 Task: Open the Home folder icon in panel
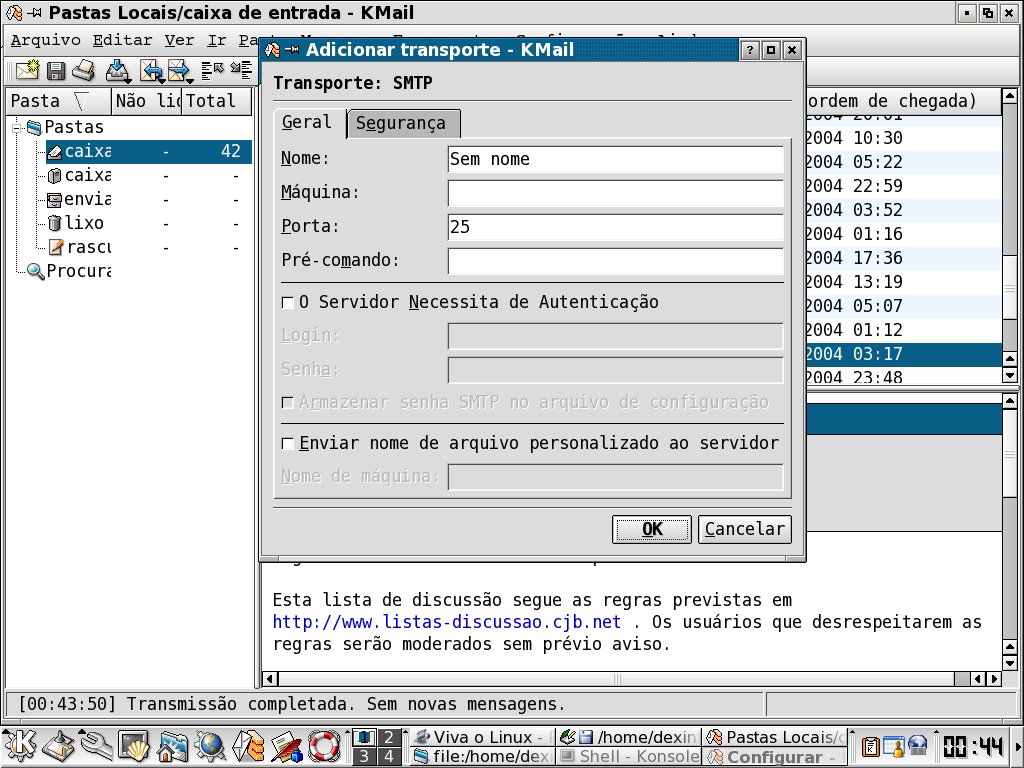(172, 746)
